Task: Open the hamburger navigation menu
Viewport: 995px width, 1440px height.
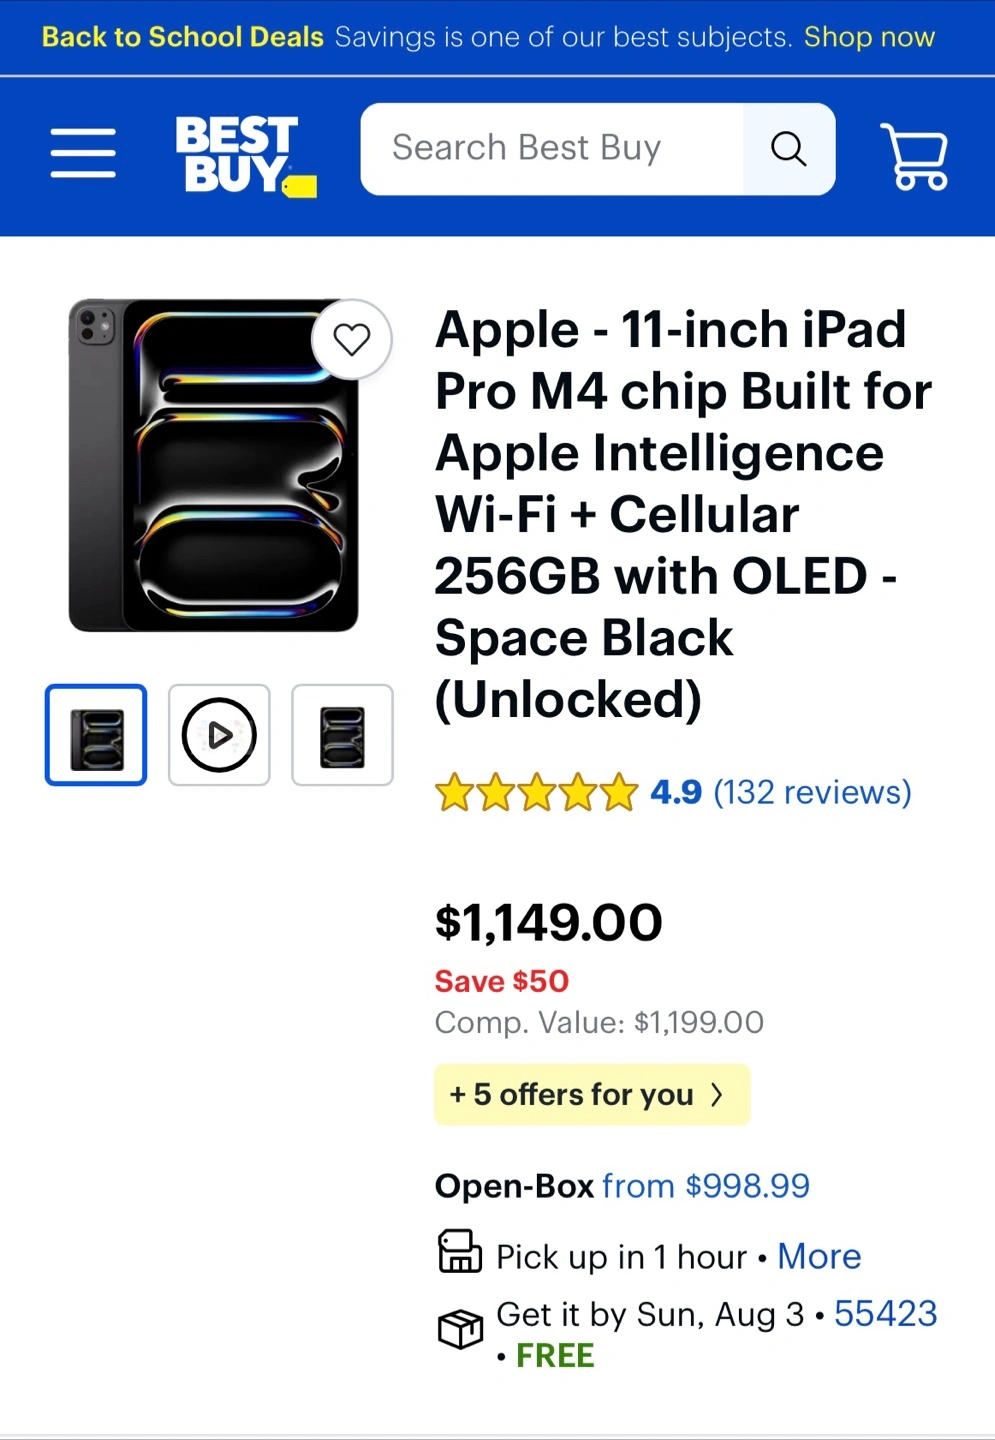Action: click(83, 153)
